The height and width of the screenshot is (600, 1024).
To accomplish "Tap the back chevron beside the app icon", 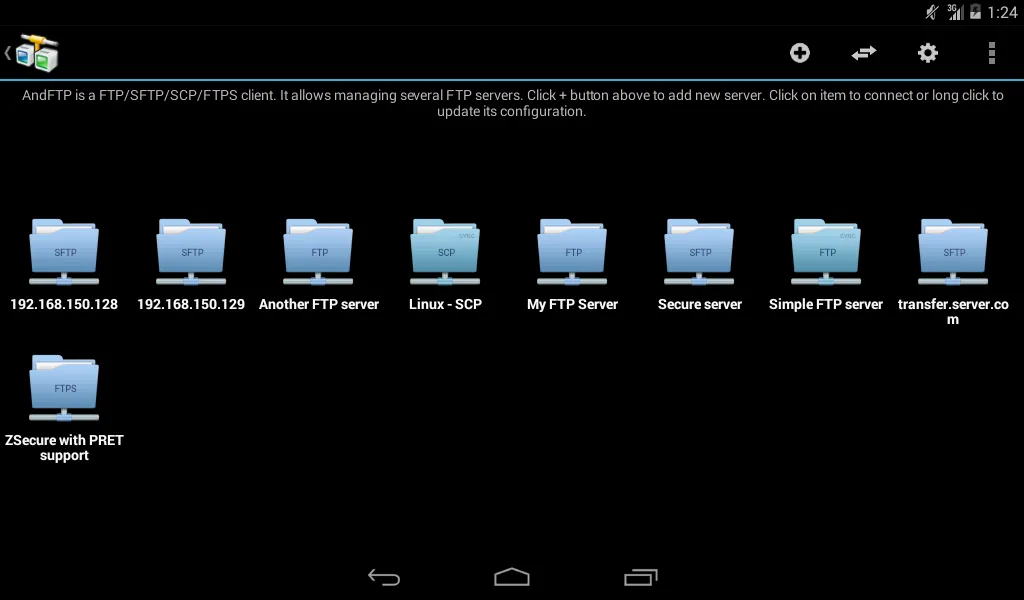I will tap(8, 52).
